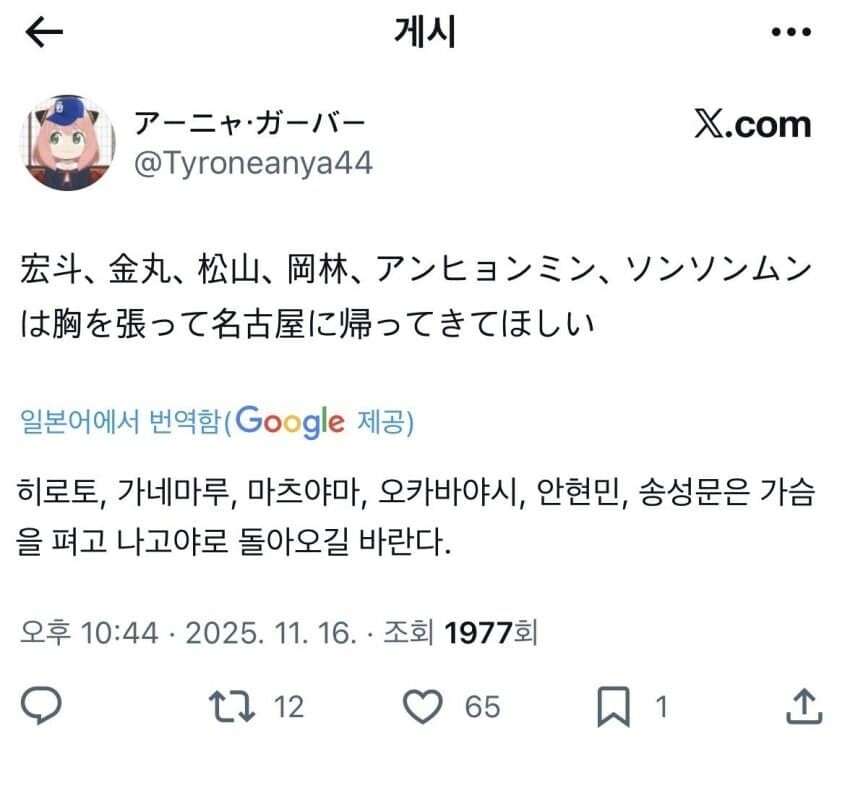Viewport: 850px width, 790px height.
Task: Go back using the left arrow
Action: (x=44, y=31)
